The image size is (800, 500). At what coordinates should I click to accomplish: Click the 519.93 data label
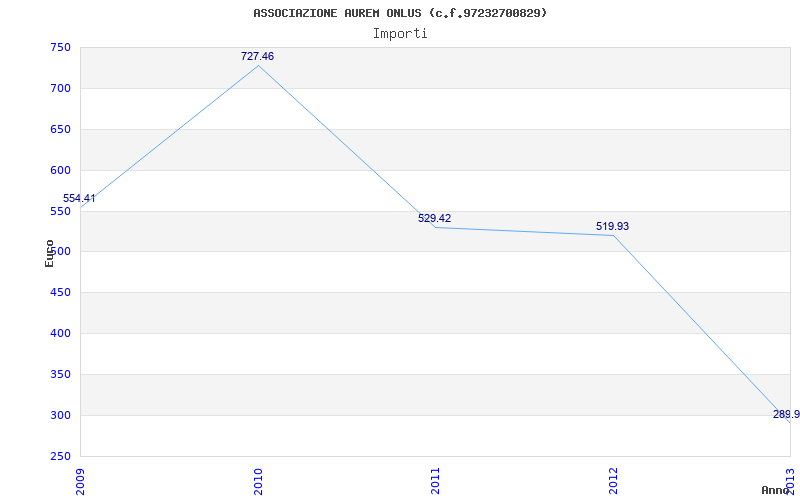[612, 227]
